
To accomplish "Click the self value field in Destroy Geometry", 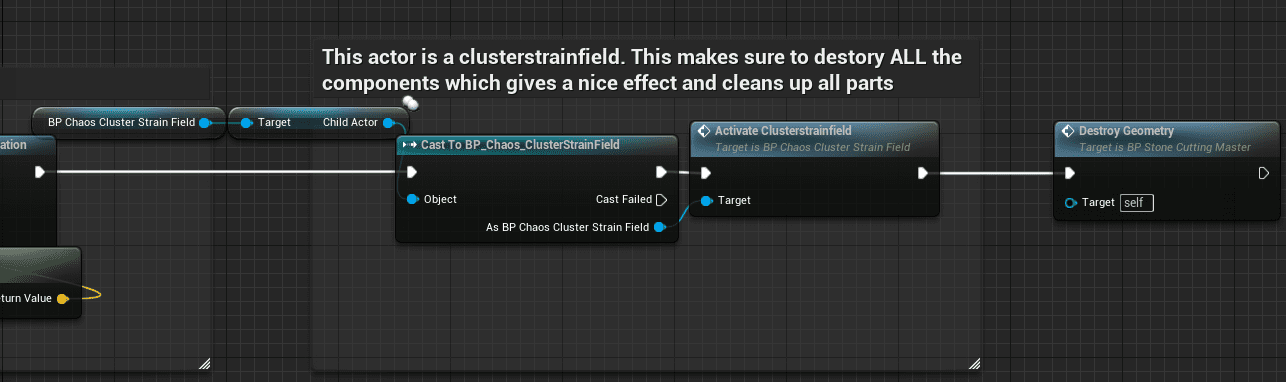I will click(x=1137, y=202).
